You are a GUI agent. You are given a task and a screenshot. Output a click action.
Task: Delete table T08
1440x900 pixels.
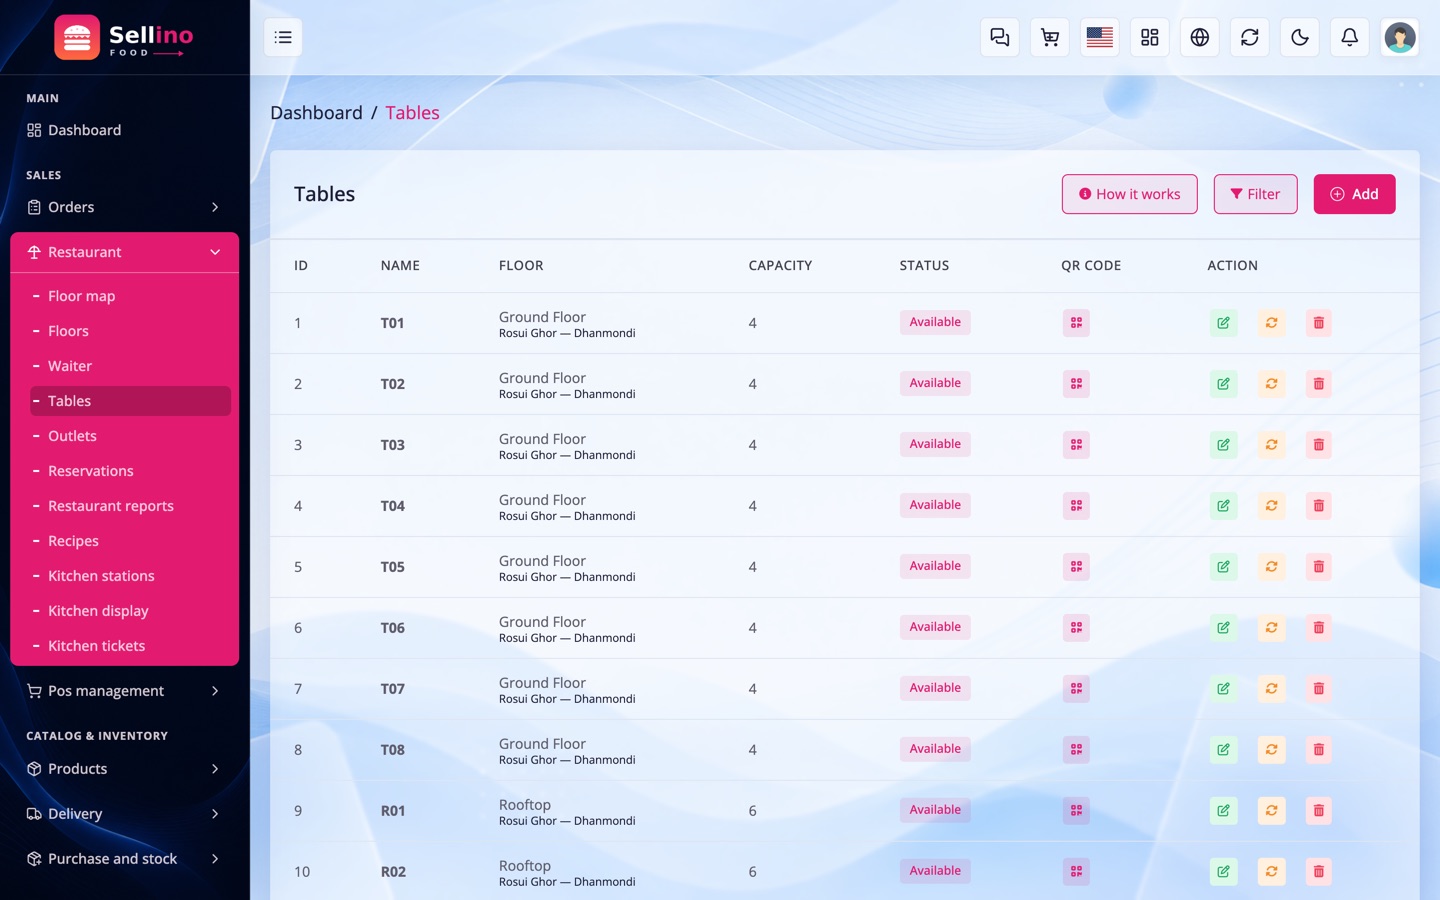1319,750
